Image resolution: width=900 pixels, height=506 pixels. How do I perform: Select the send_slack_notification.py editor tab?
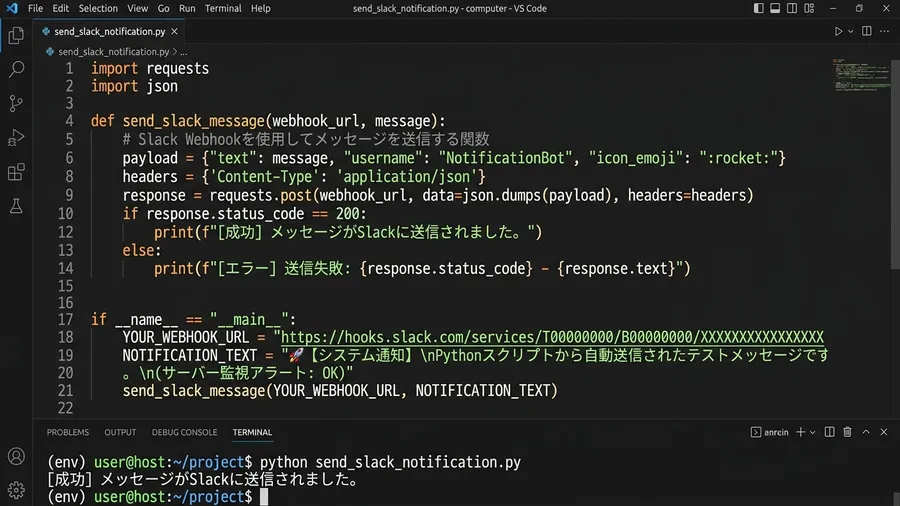pyautogui.click(x=110, y=32)
